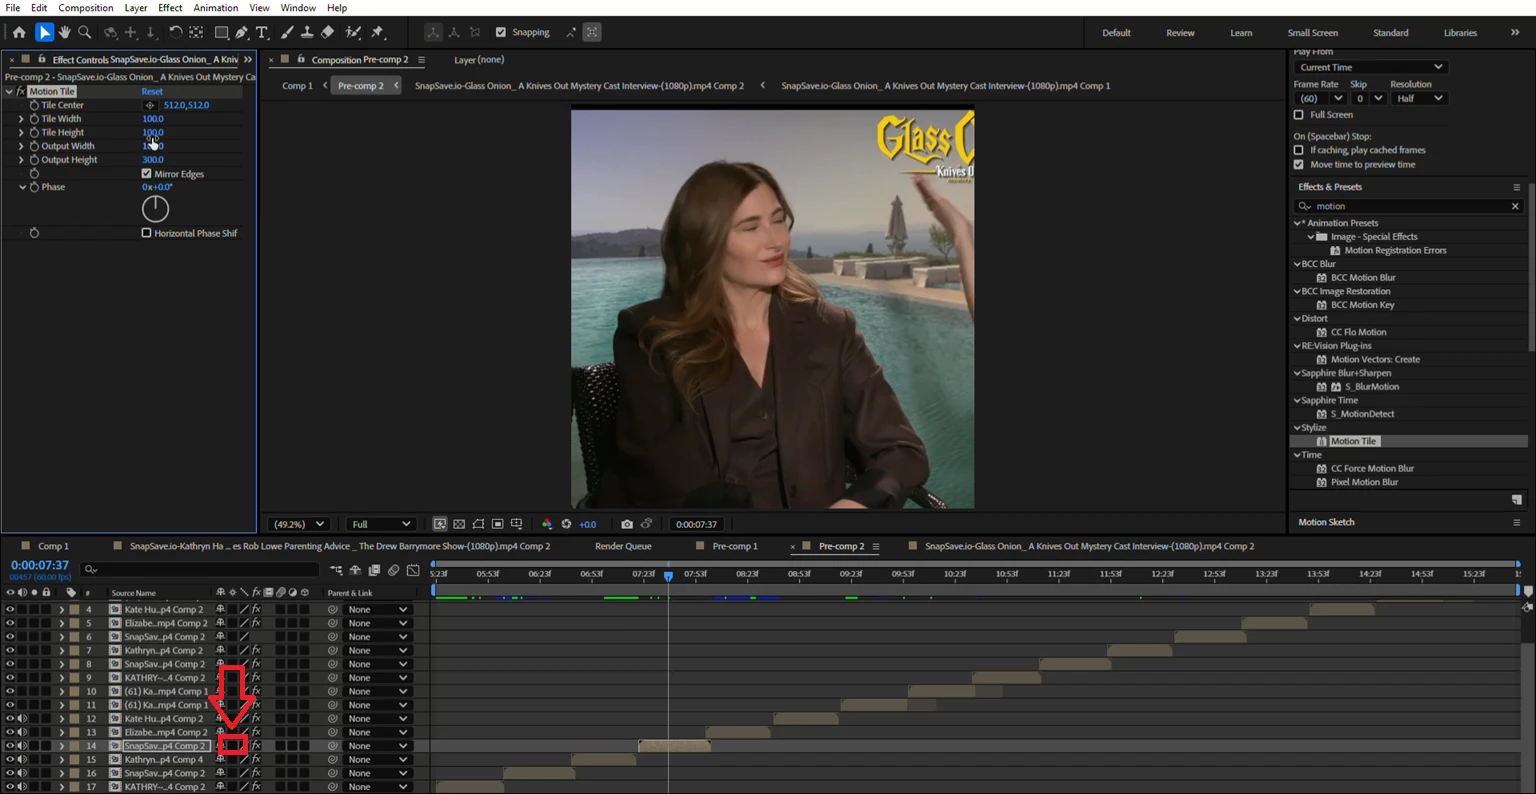Select the Clone Stamp tool

pyautogui.click(x=307, y=32)
